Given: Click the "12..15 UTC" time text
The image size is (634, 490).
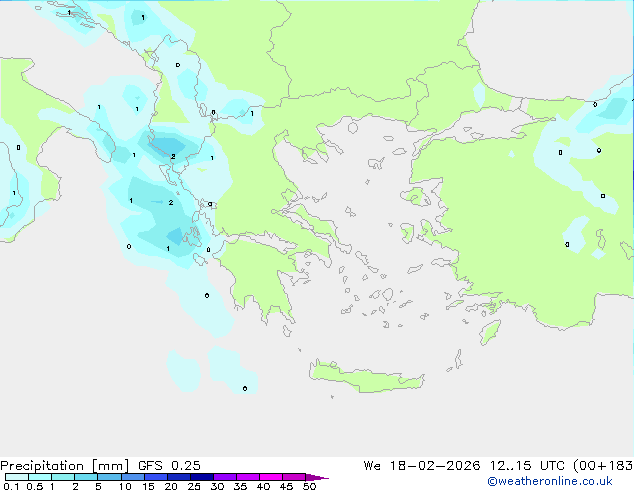Looking at the screenshot, I should coord(527,466).
